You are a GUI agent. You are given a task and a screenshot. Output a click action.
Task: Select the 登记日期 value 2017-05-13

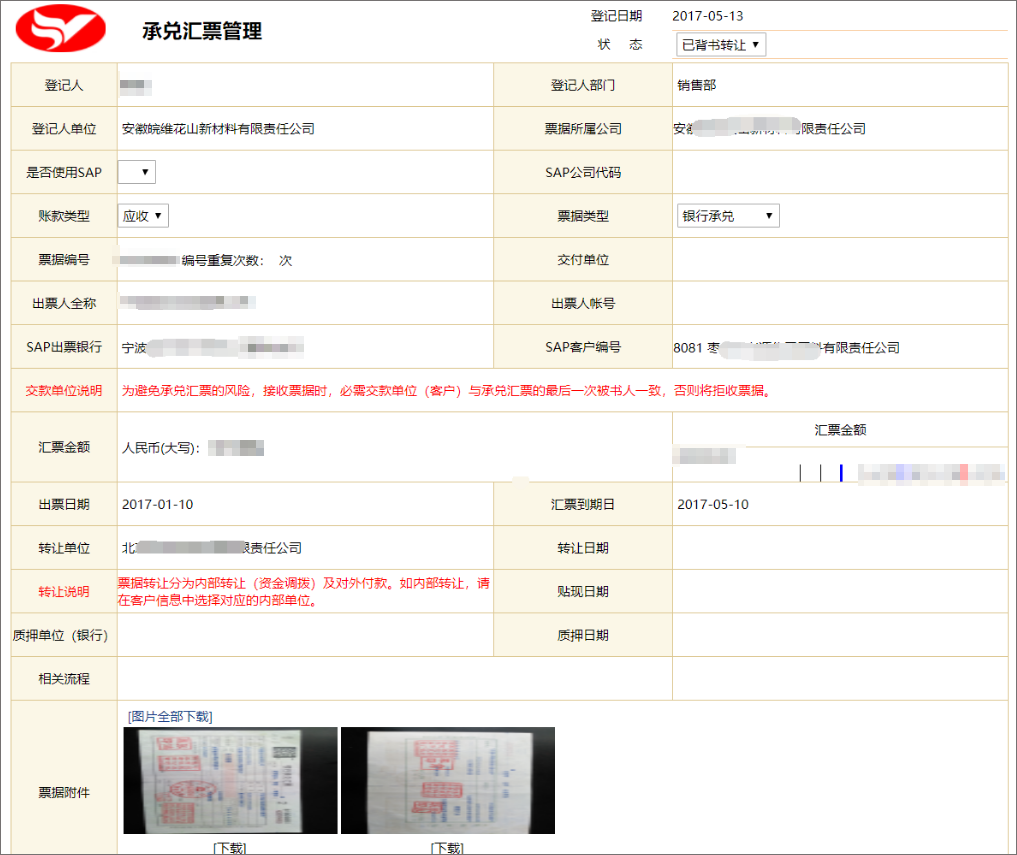(x=708, y=16)
